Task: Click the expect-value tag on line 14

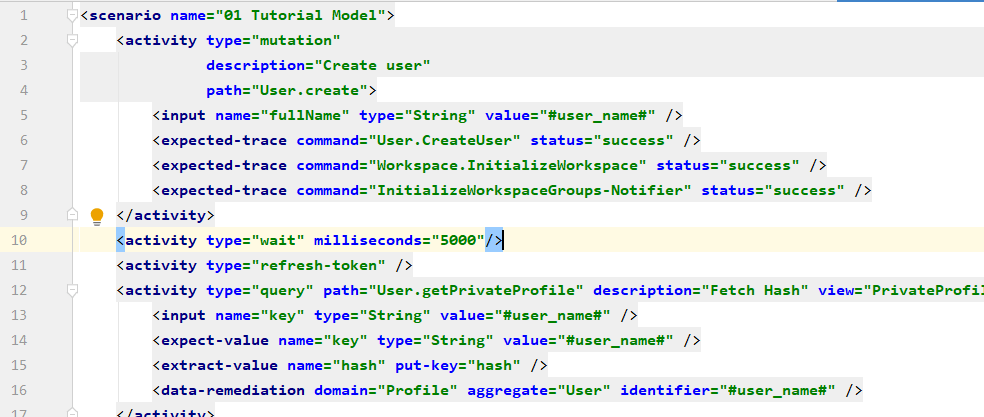Action: point(215,340)
